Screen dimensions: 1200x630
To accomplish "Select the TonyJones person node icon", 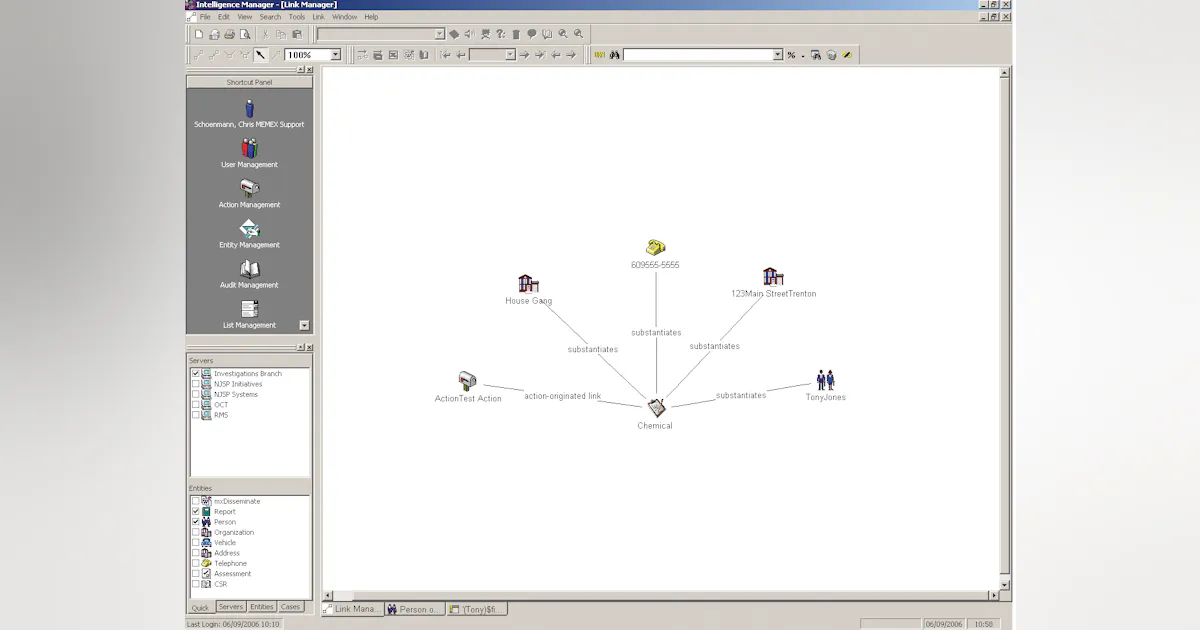I will click(x=826, y=380).
